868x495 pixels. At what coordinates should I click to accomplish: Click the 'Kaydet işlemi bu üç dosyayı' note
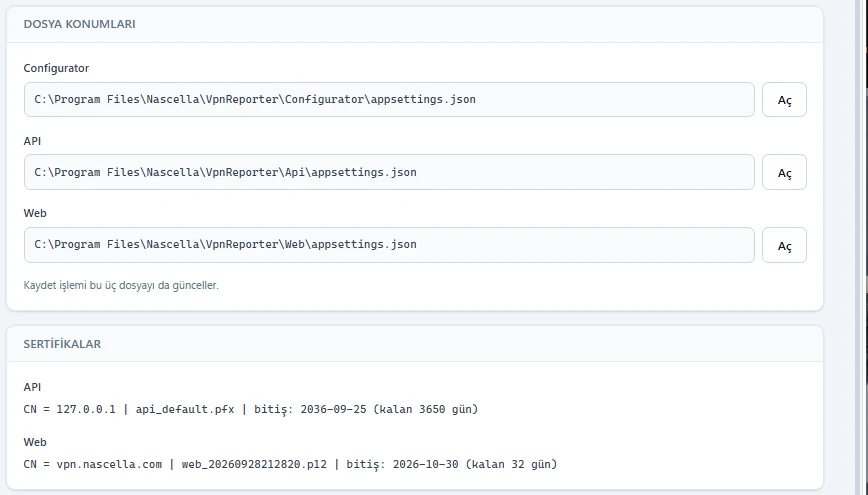click(x=121, y=285)
